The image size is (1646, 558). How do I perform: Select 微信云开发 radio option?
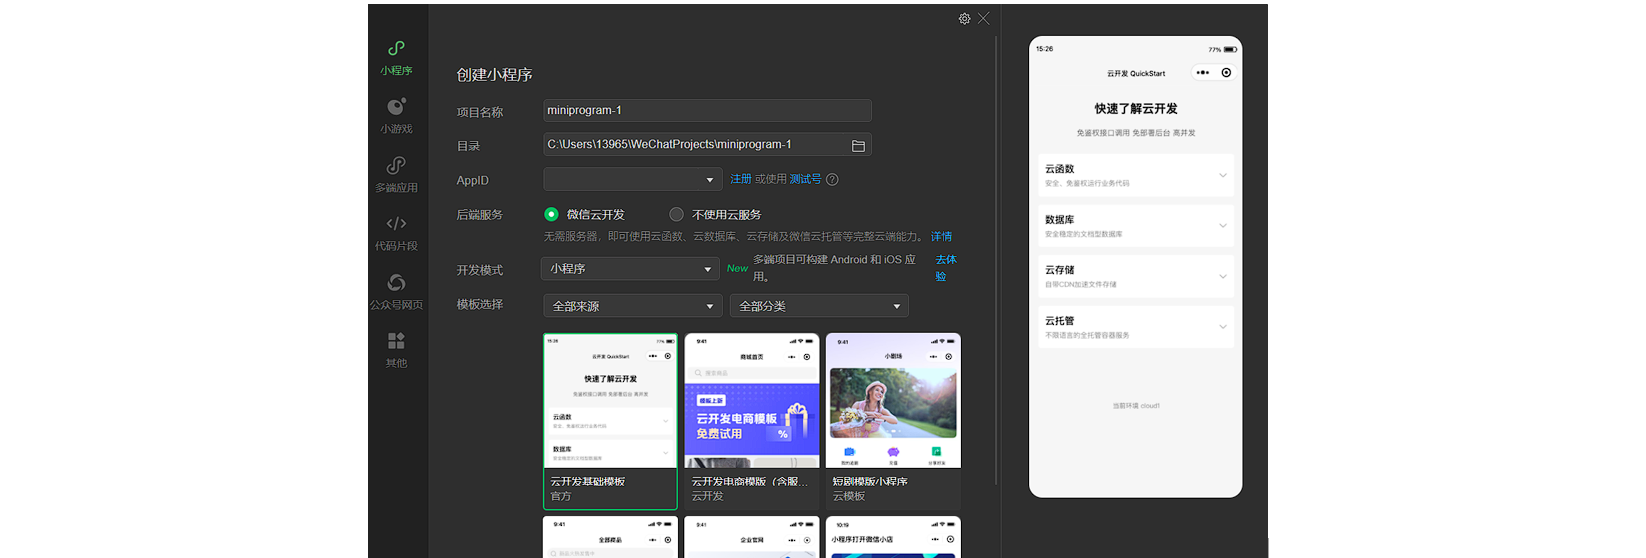tap(551, 214)
